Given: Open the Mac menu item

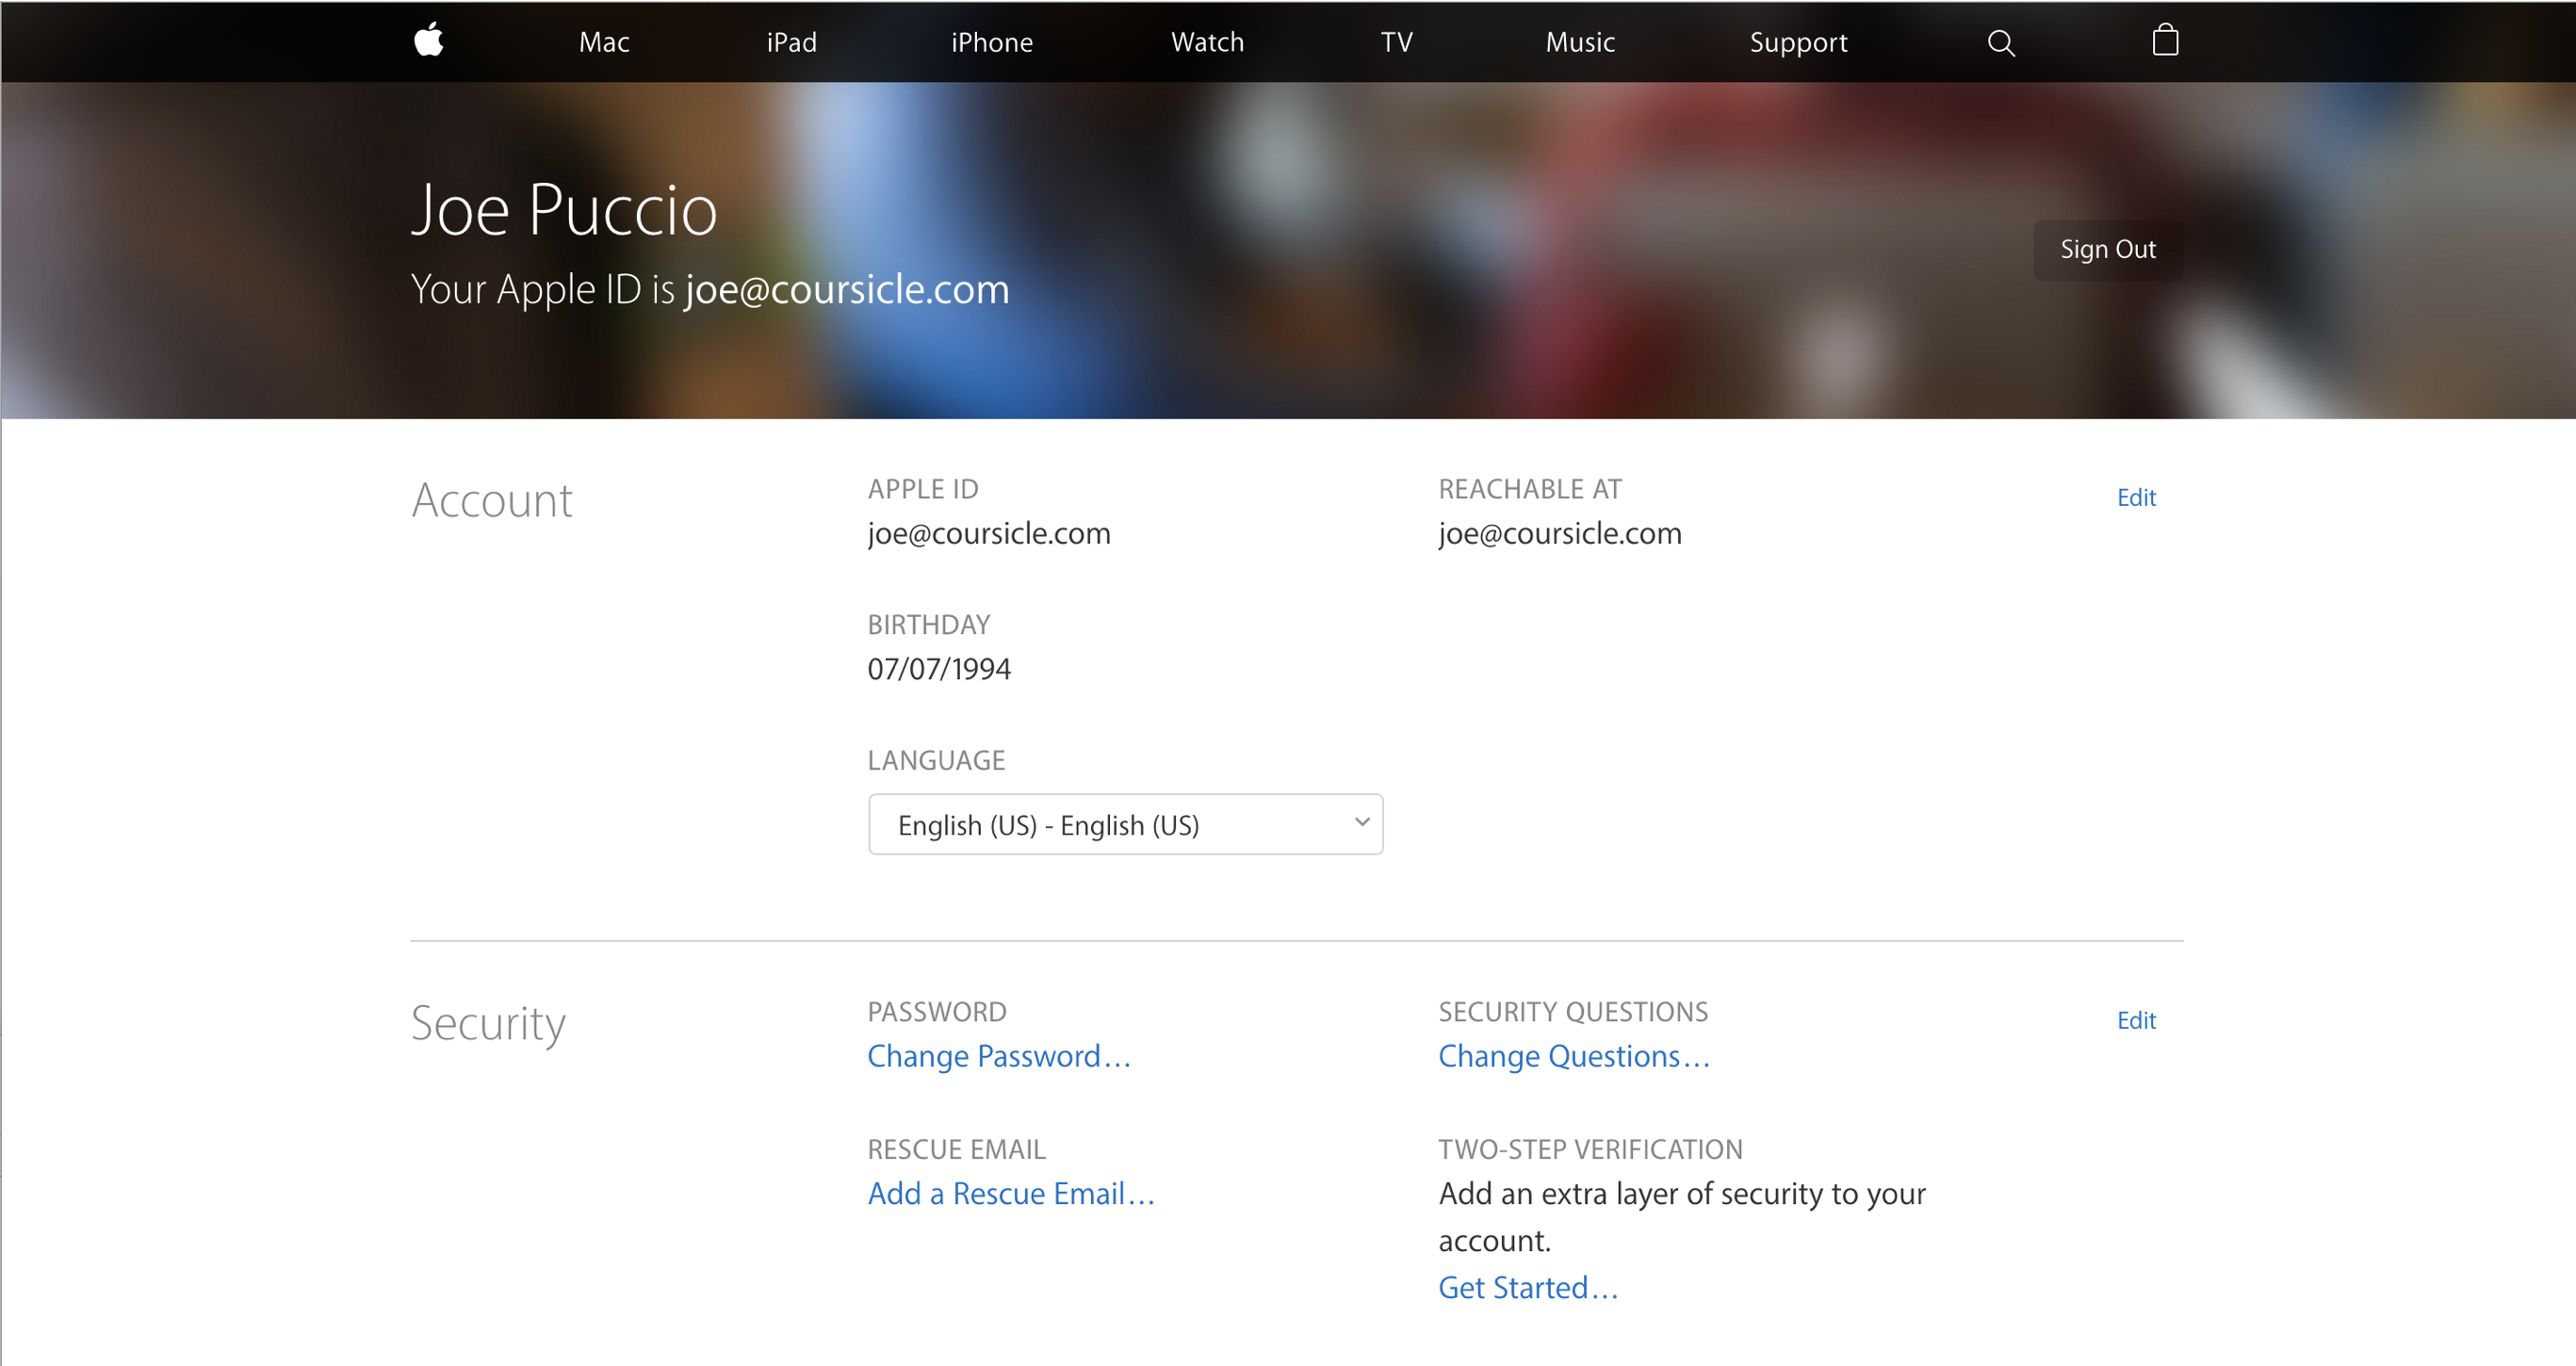Looking at the screenshot, I should (x=604, y=42).
